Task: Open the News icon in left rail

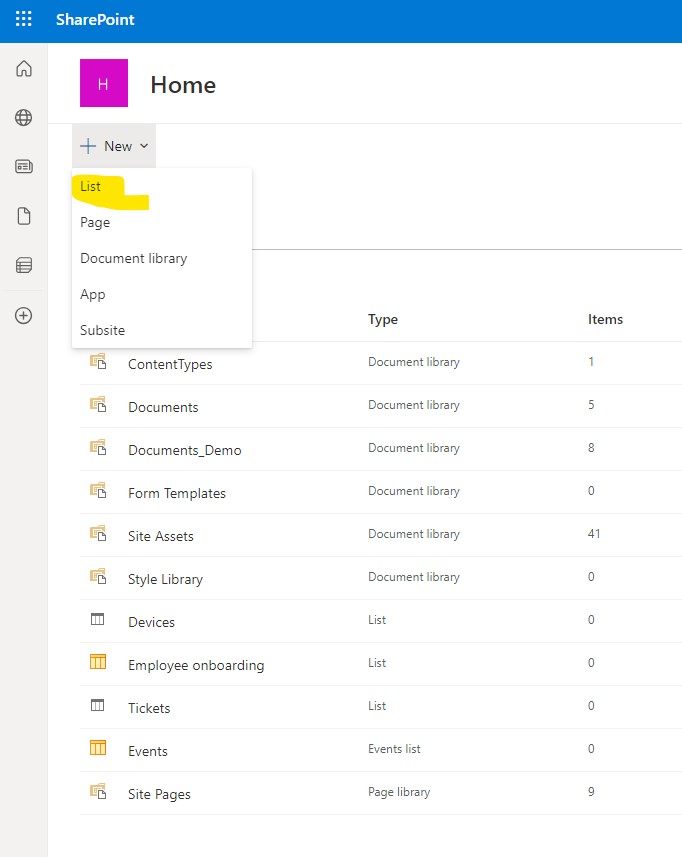Action: click(23, 167)
